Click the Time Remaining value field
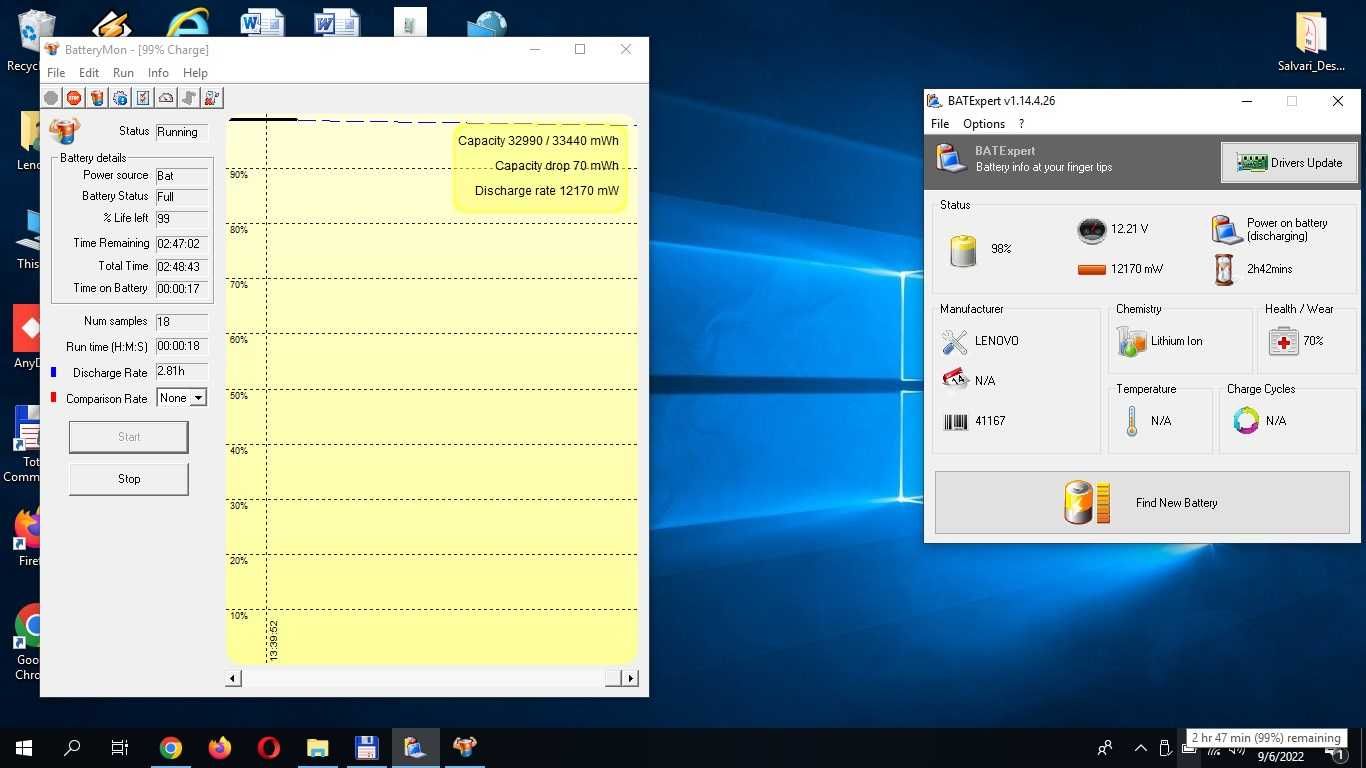The width and height of the screenshot is (1366, 768). coord(182,244)
